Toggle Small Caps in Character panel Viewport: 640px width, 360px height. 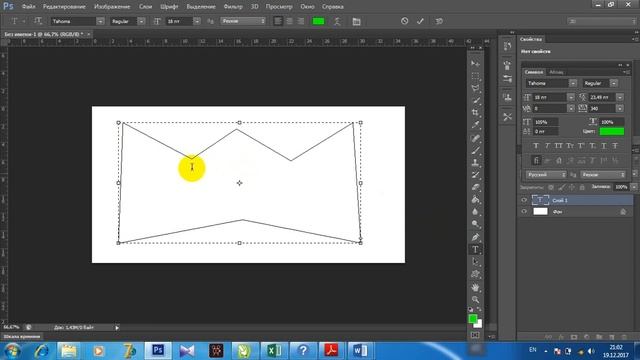570,146
